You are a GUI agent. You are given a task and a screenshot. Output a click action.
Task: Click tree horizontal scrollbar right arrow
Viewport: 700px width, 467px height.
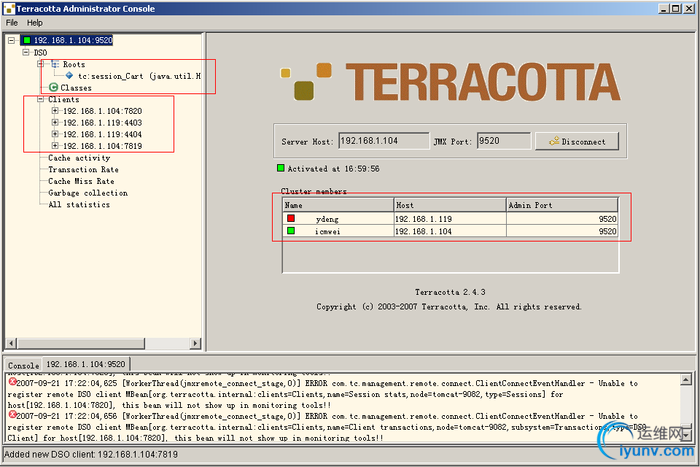[195, 343]
